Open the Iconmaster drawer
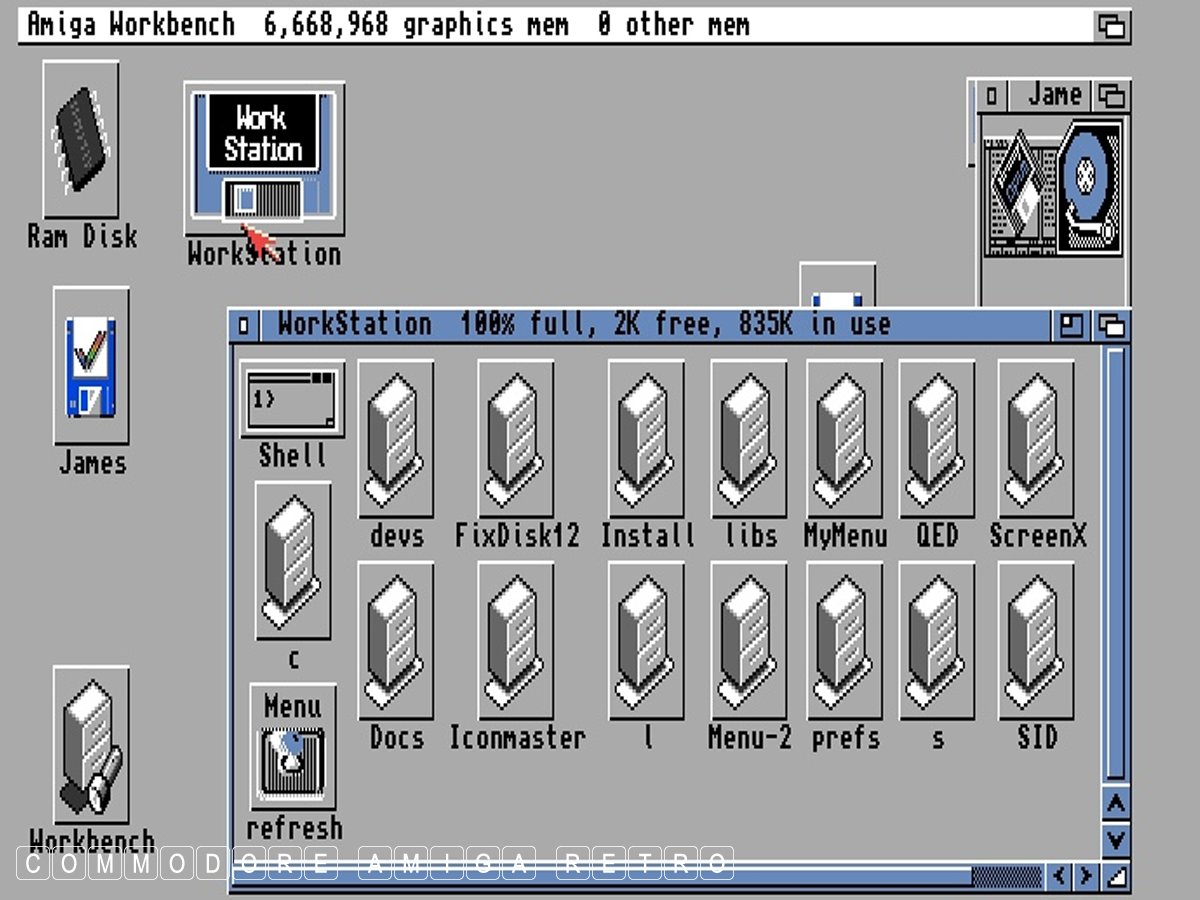Screen dimensions: 1200x900 pyautogui.click(x=516, y=640)
